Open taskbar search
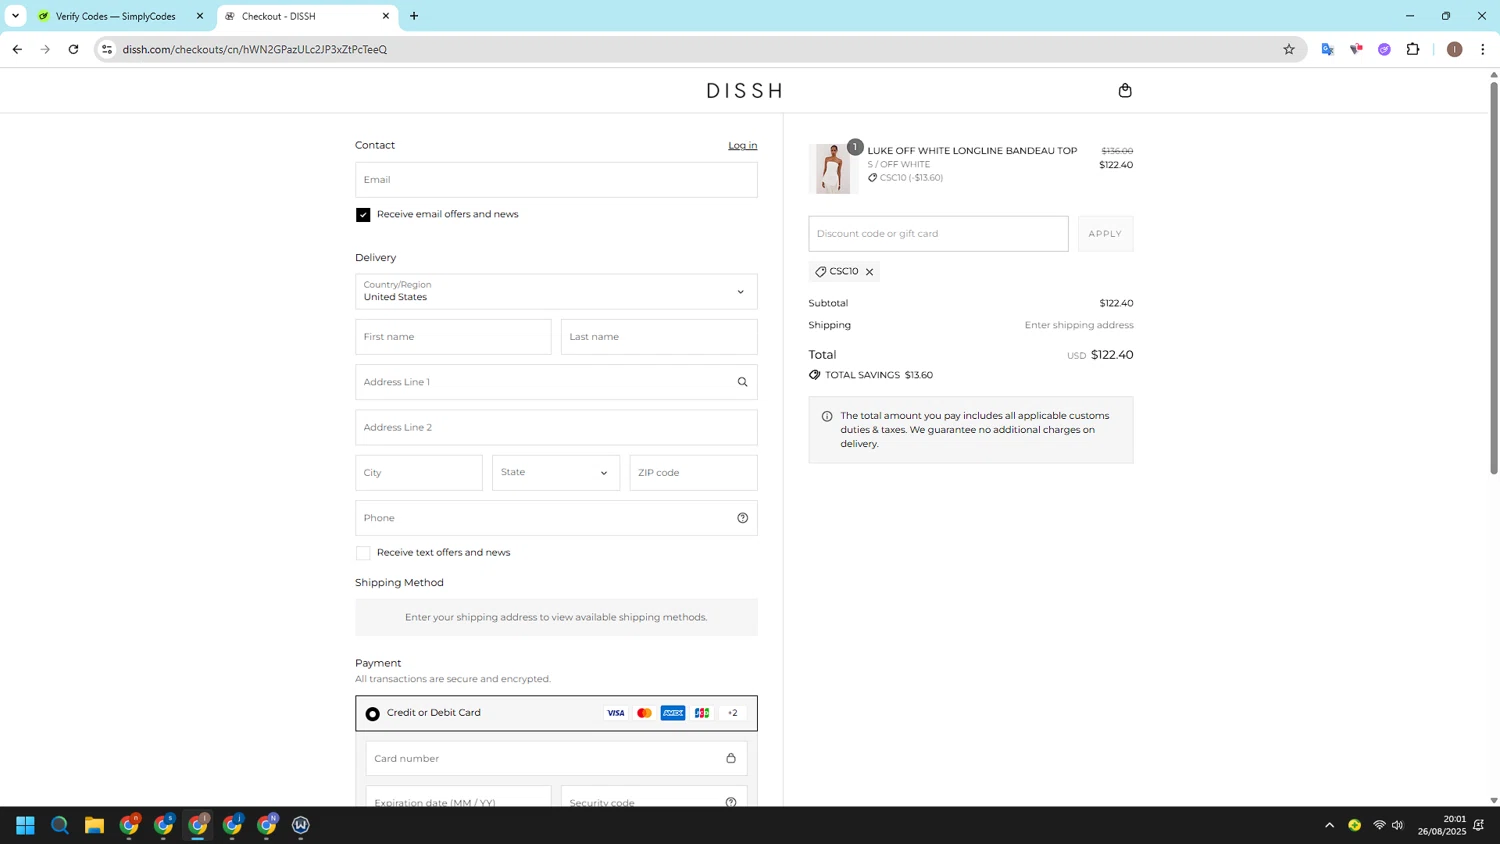The width and height of the screenshot is (1500, 844). 60,825
